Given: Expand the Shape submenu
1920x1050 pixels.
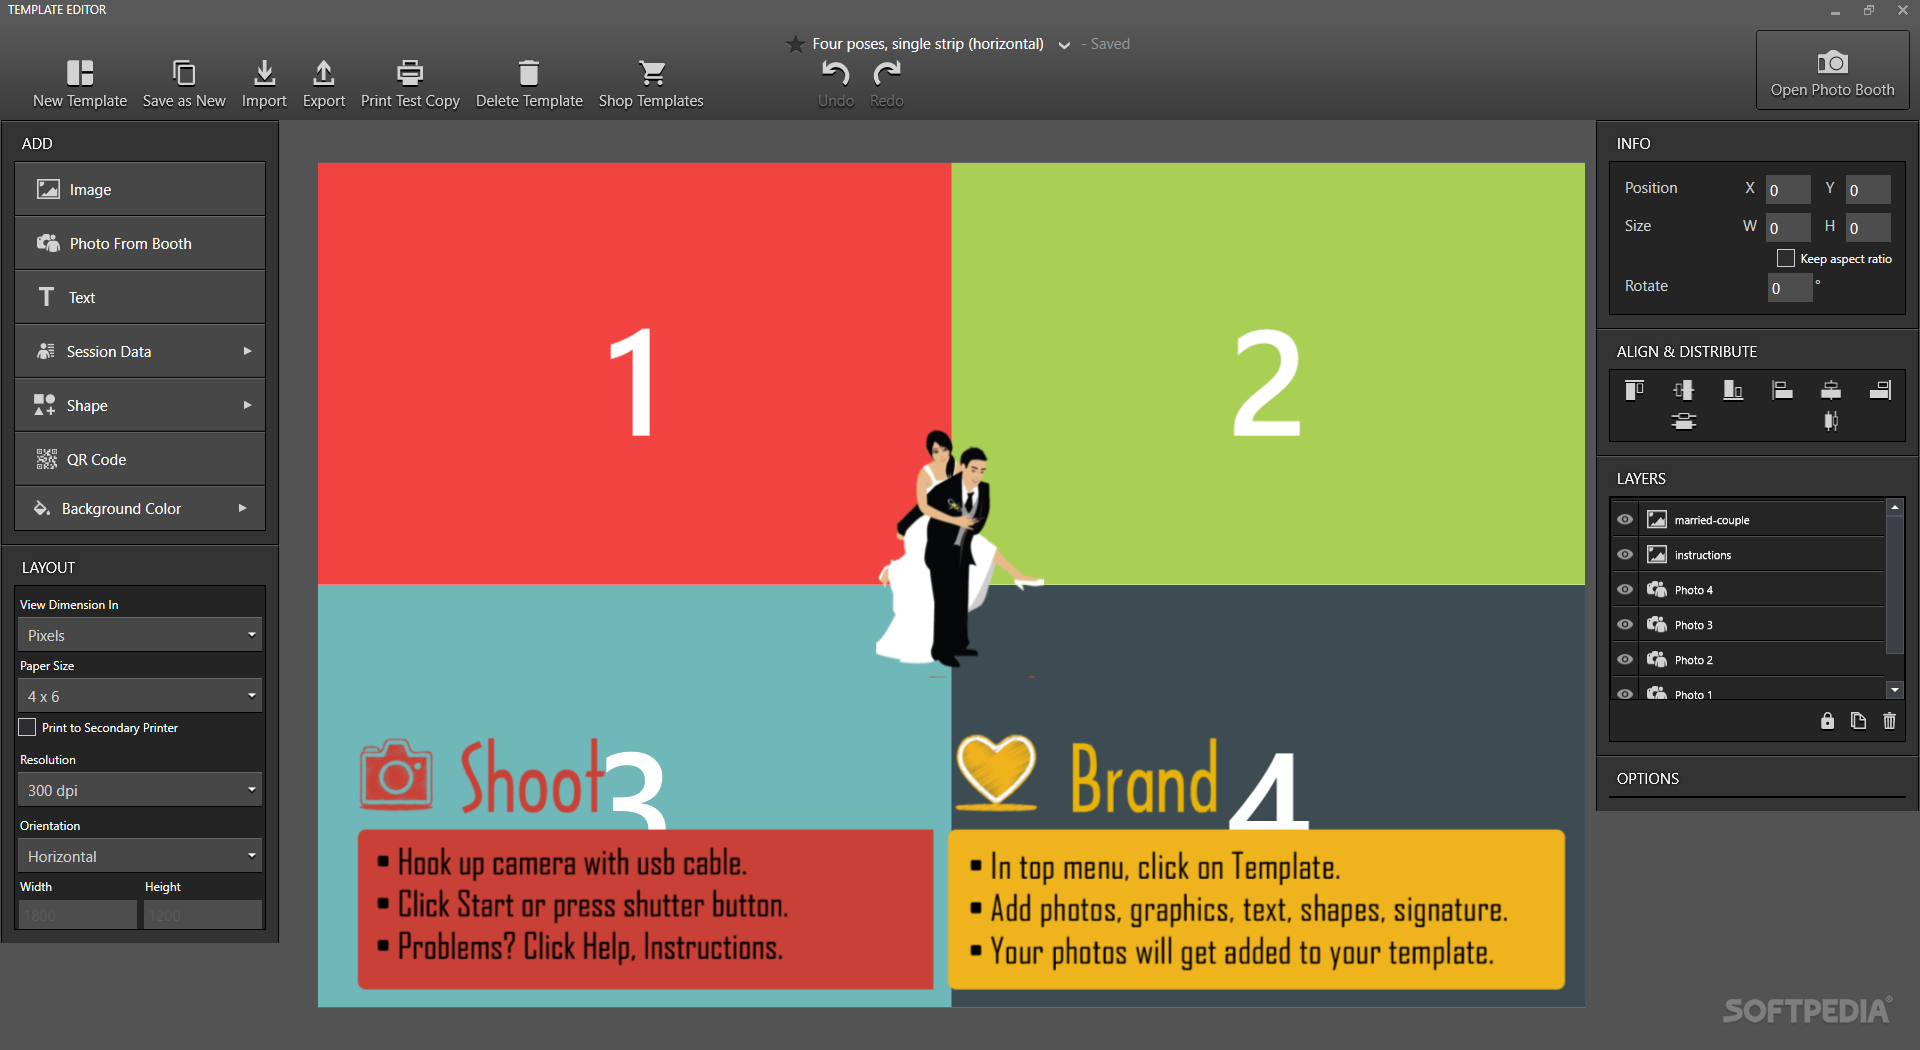Looking at the screenshot, I should click(247, 405).
